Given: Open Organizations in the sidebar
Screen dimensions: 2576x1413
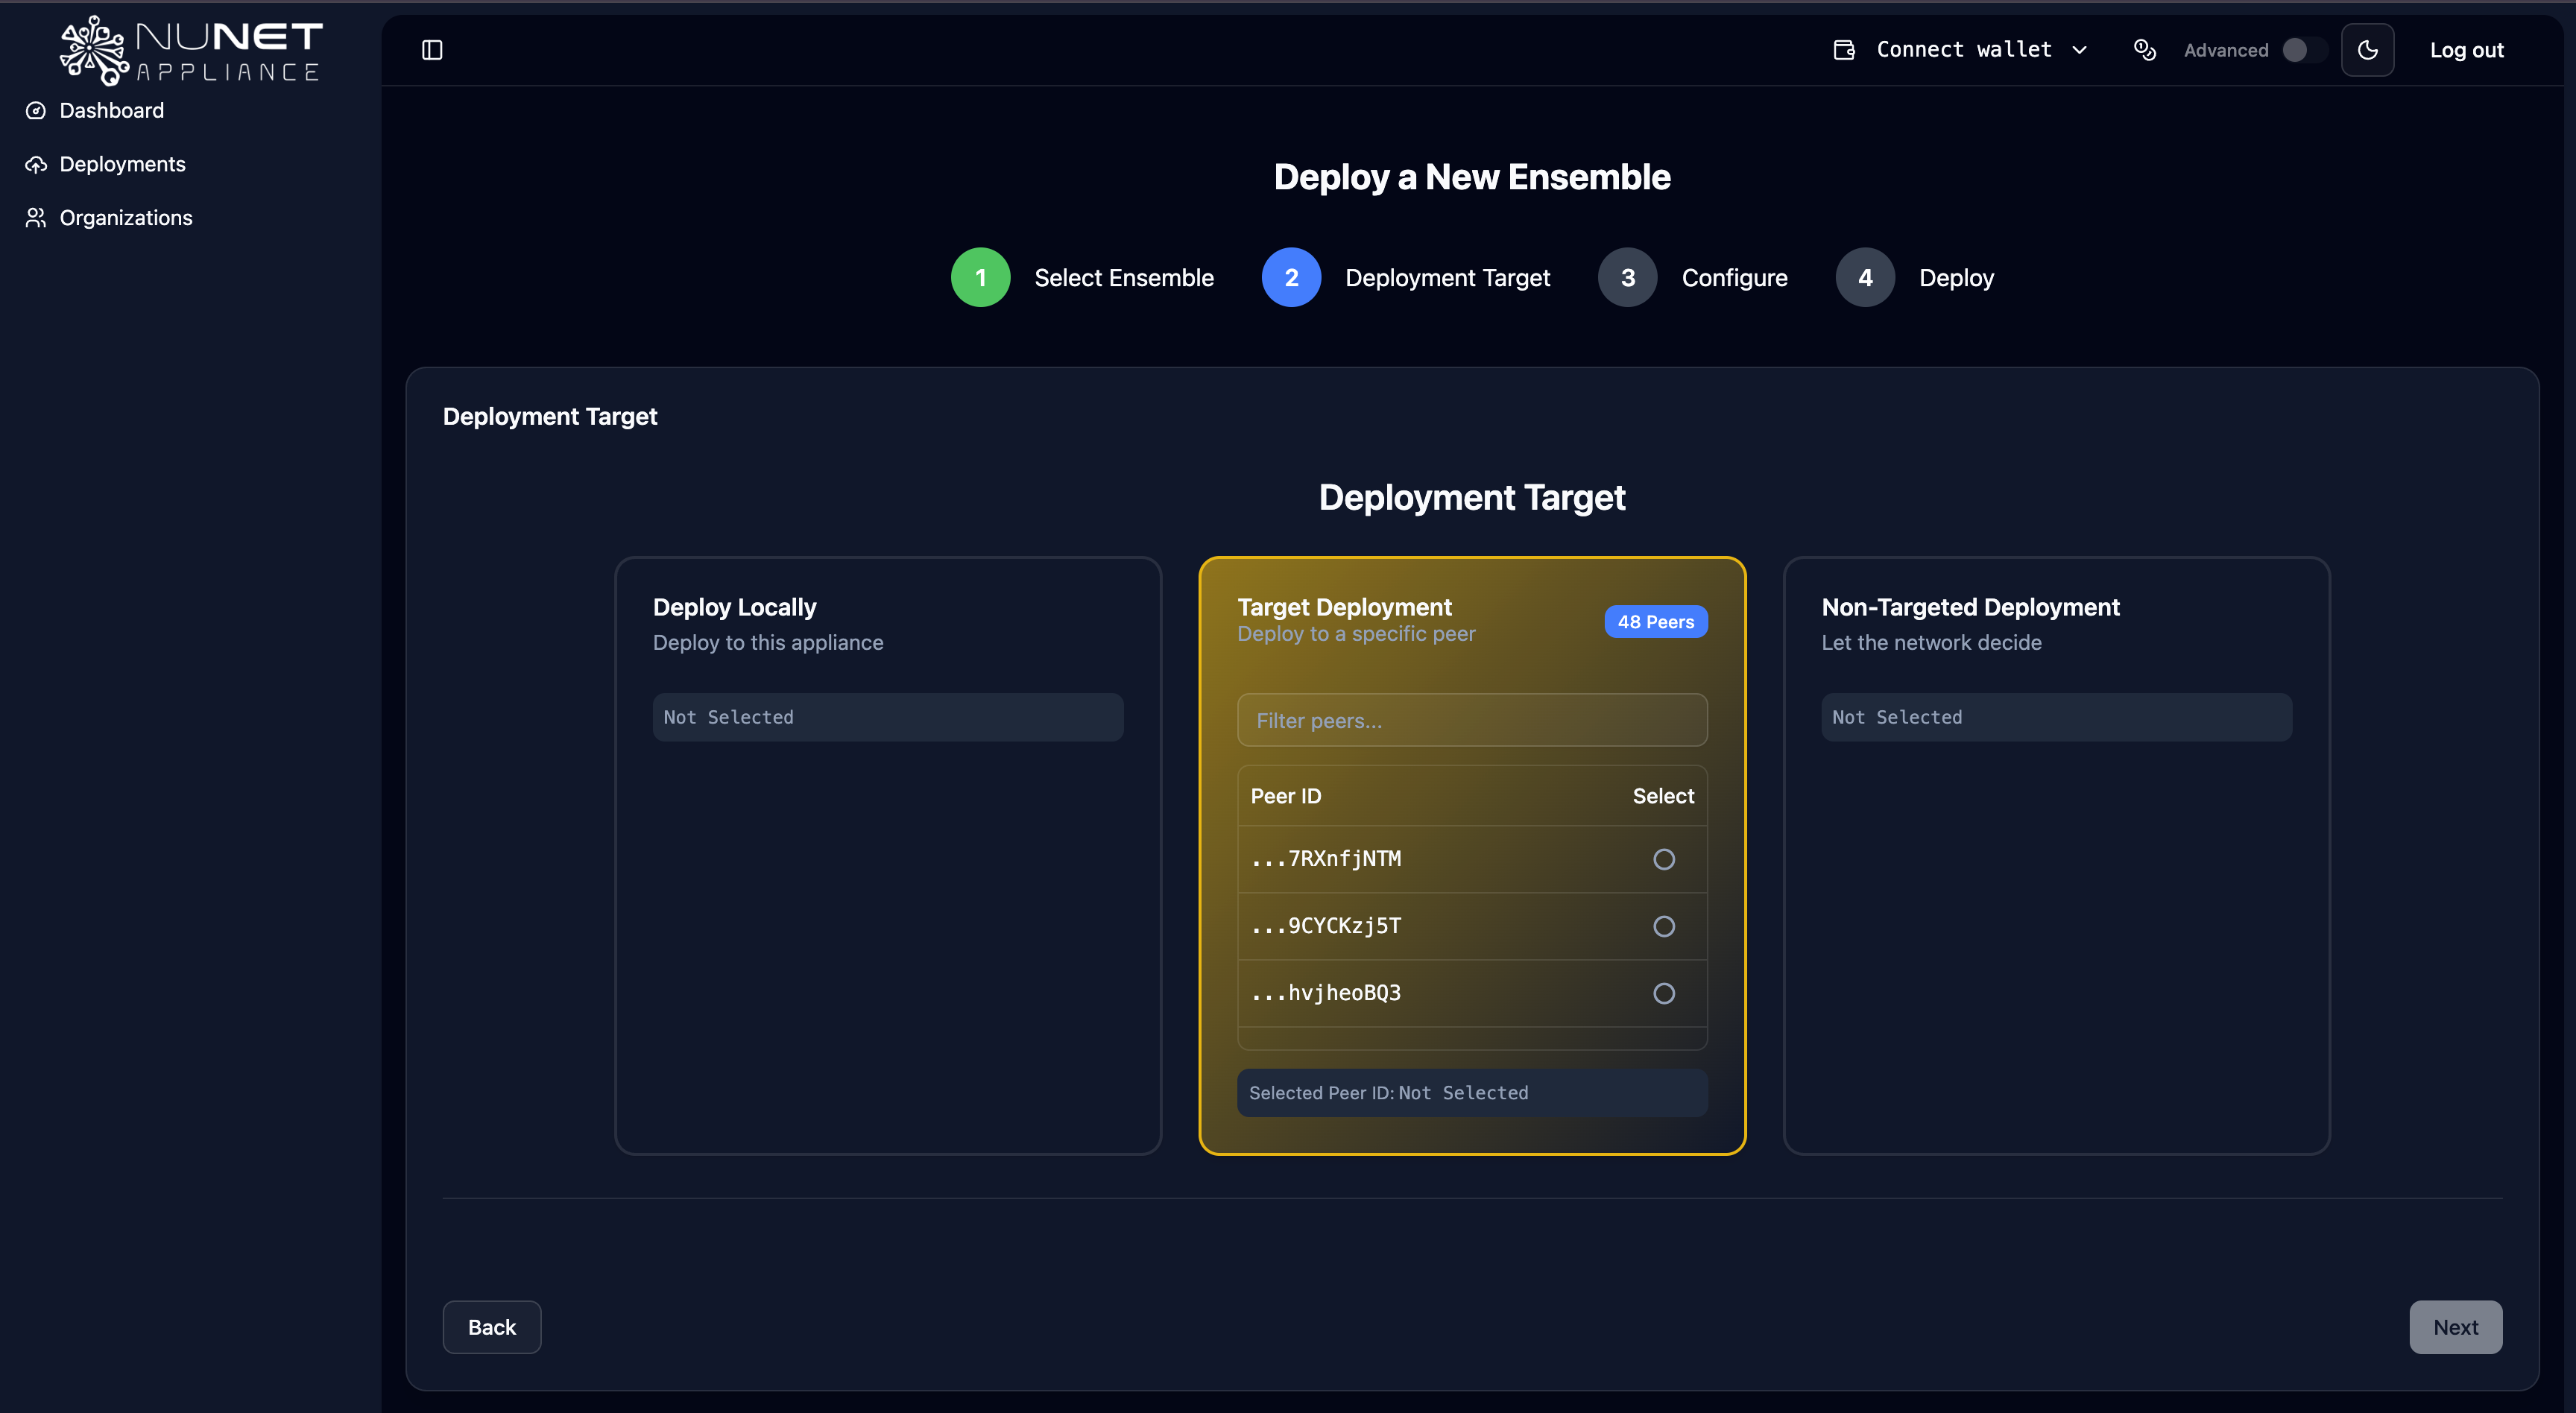Looking at the screenshot, I should pos(126,217).
